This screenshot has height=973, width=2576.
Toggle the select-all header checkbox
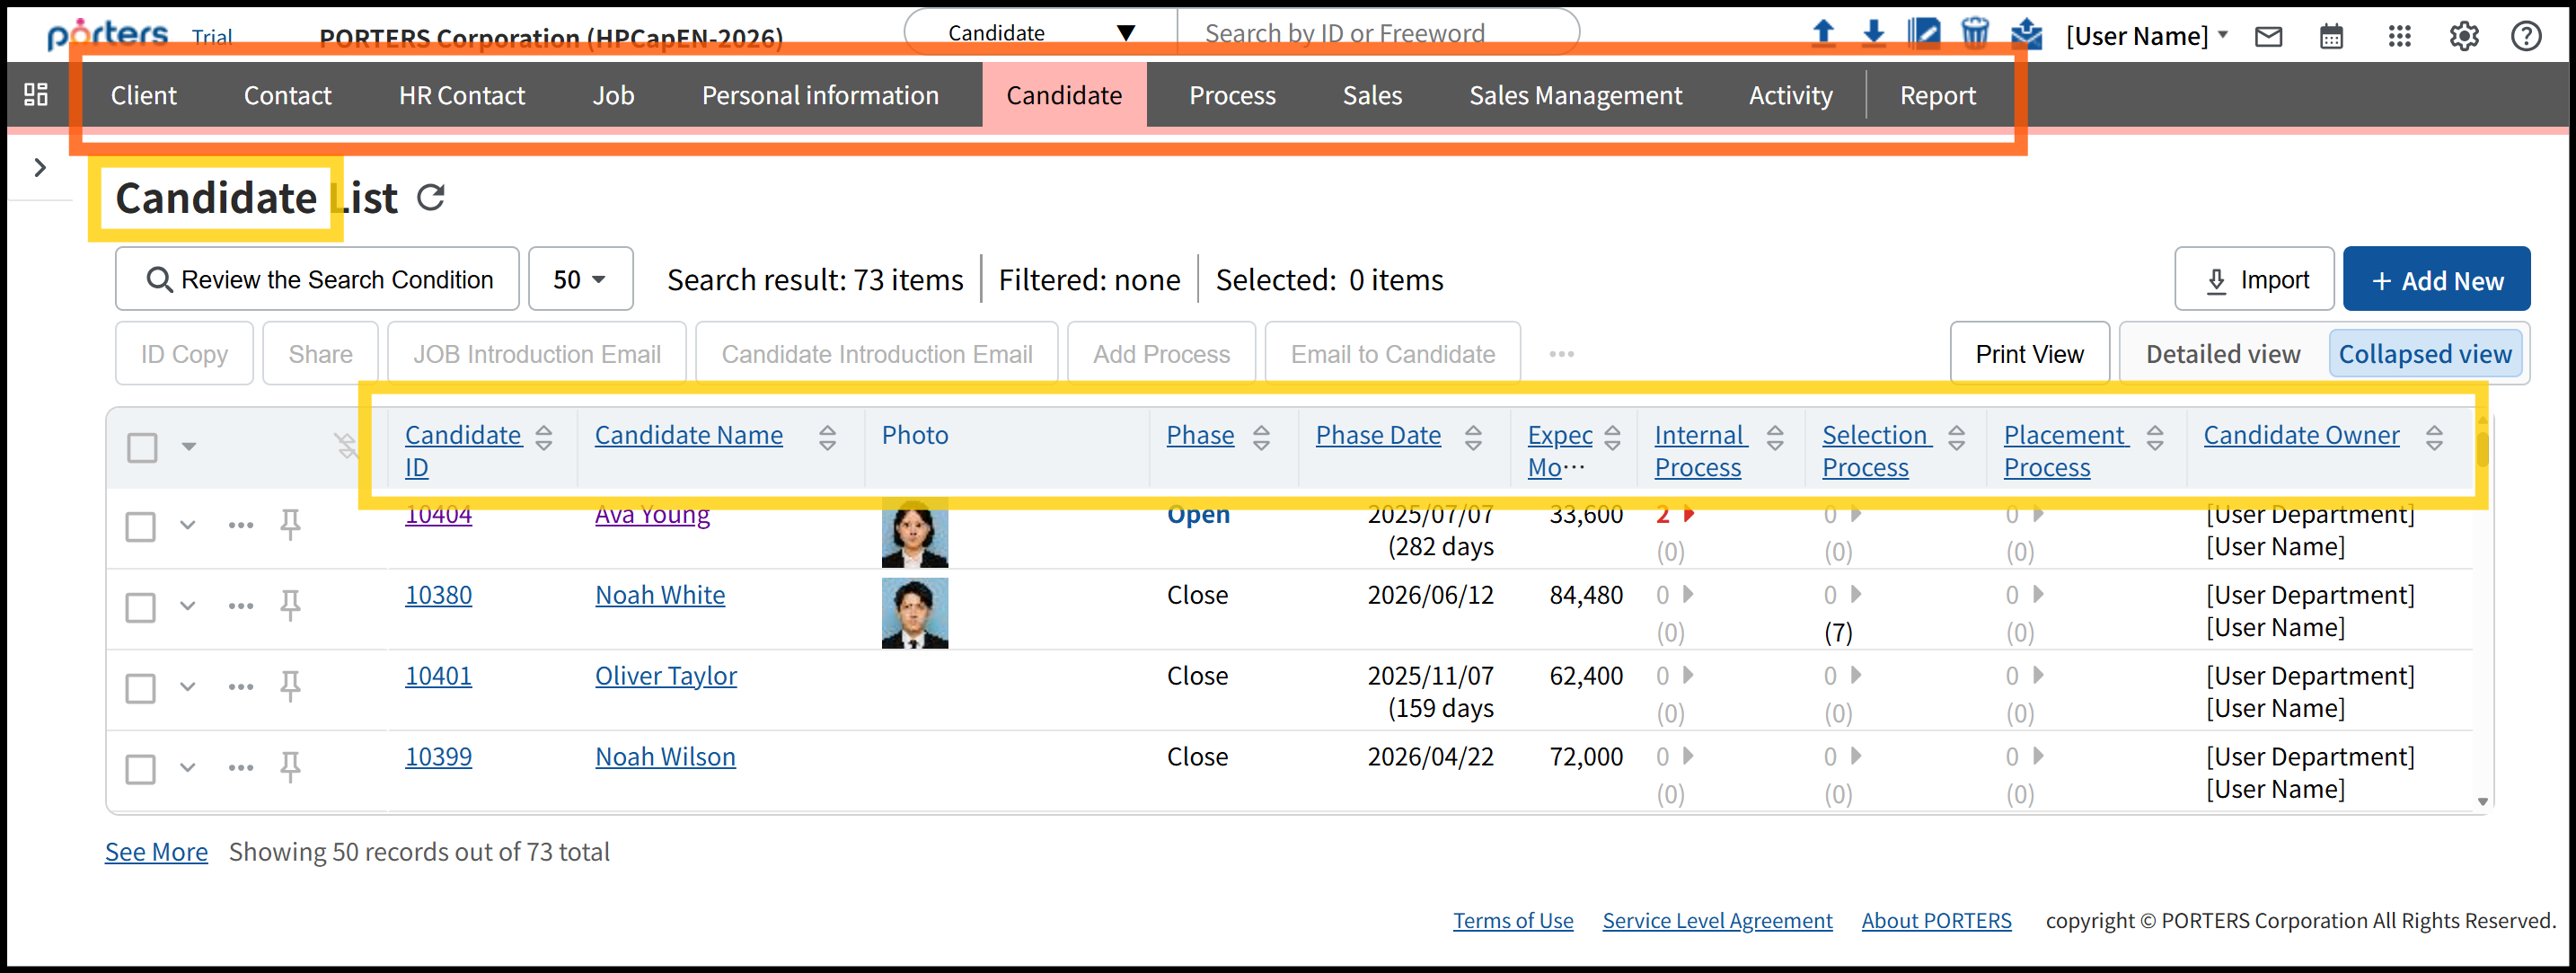(x=142, y=447)
